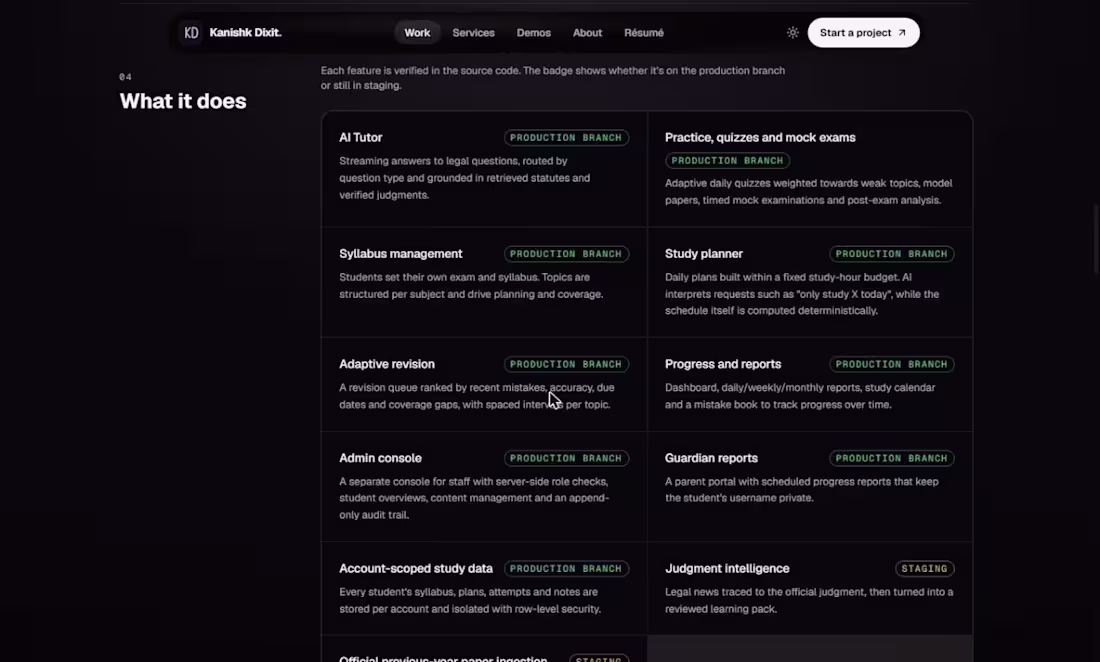Click the Production Branch badge under Practice, quizzes
Viewport: 1100px width, 662px height.
[727, 161]
